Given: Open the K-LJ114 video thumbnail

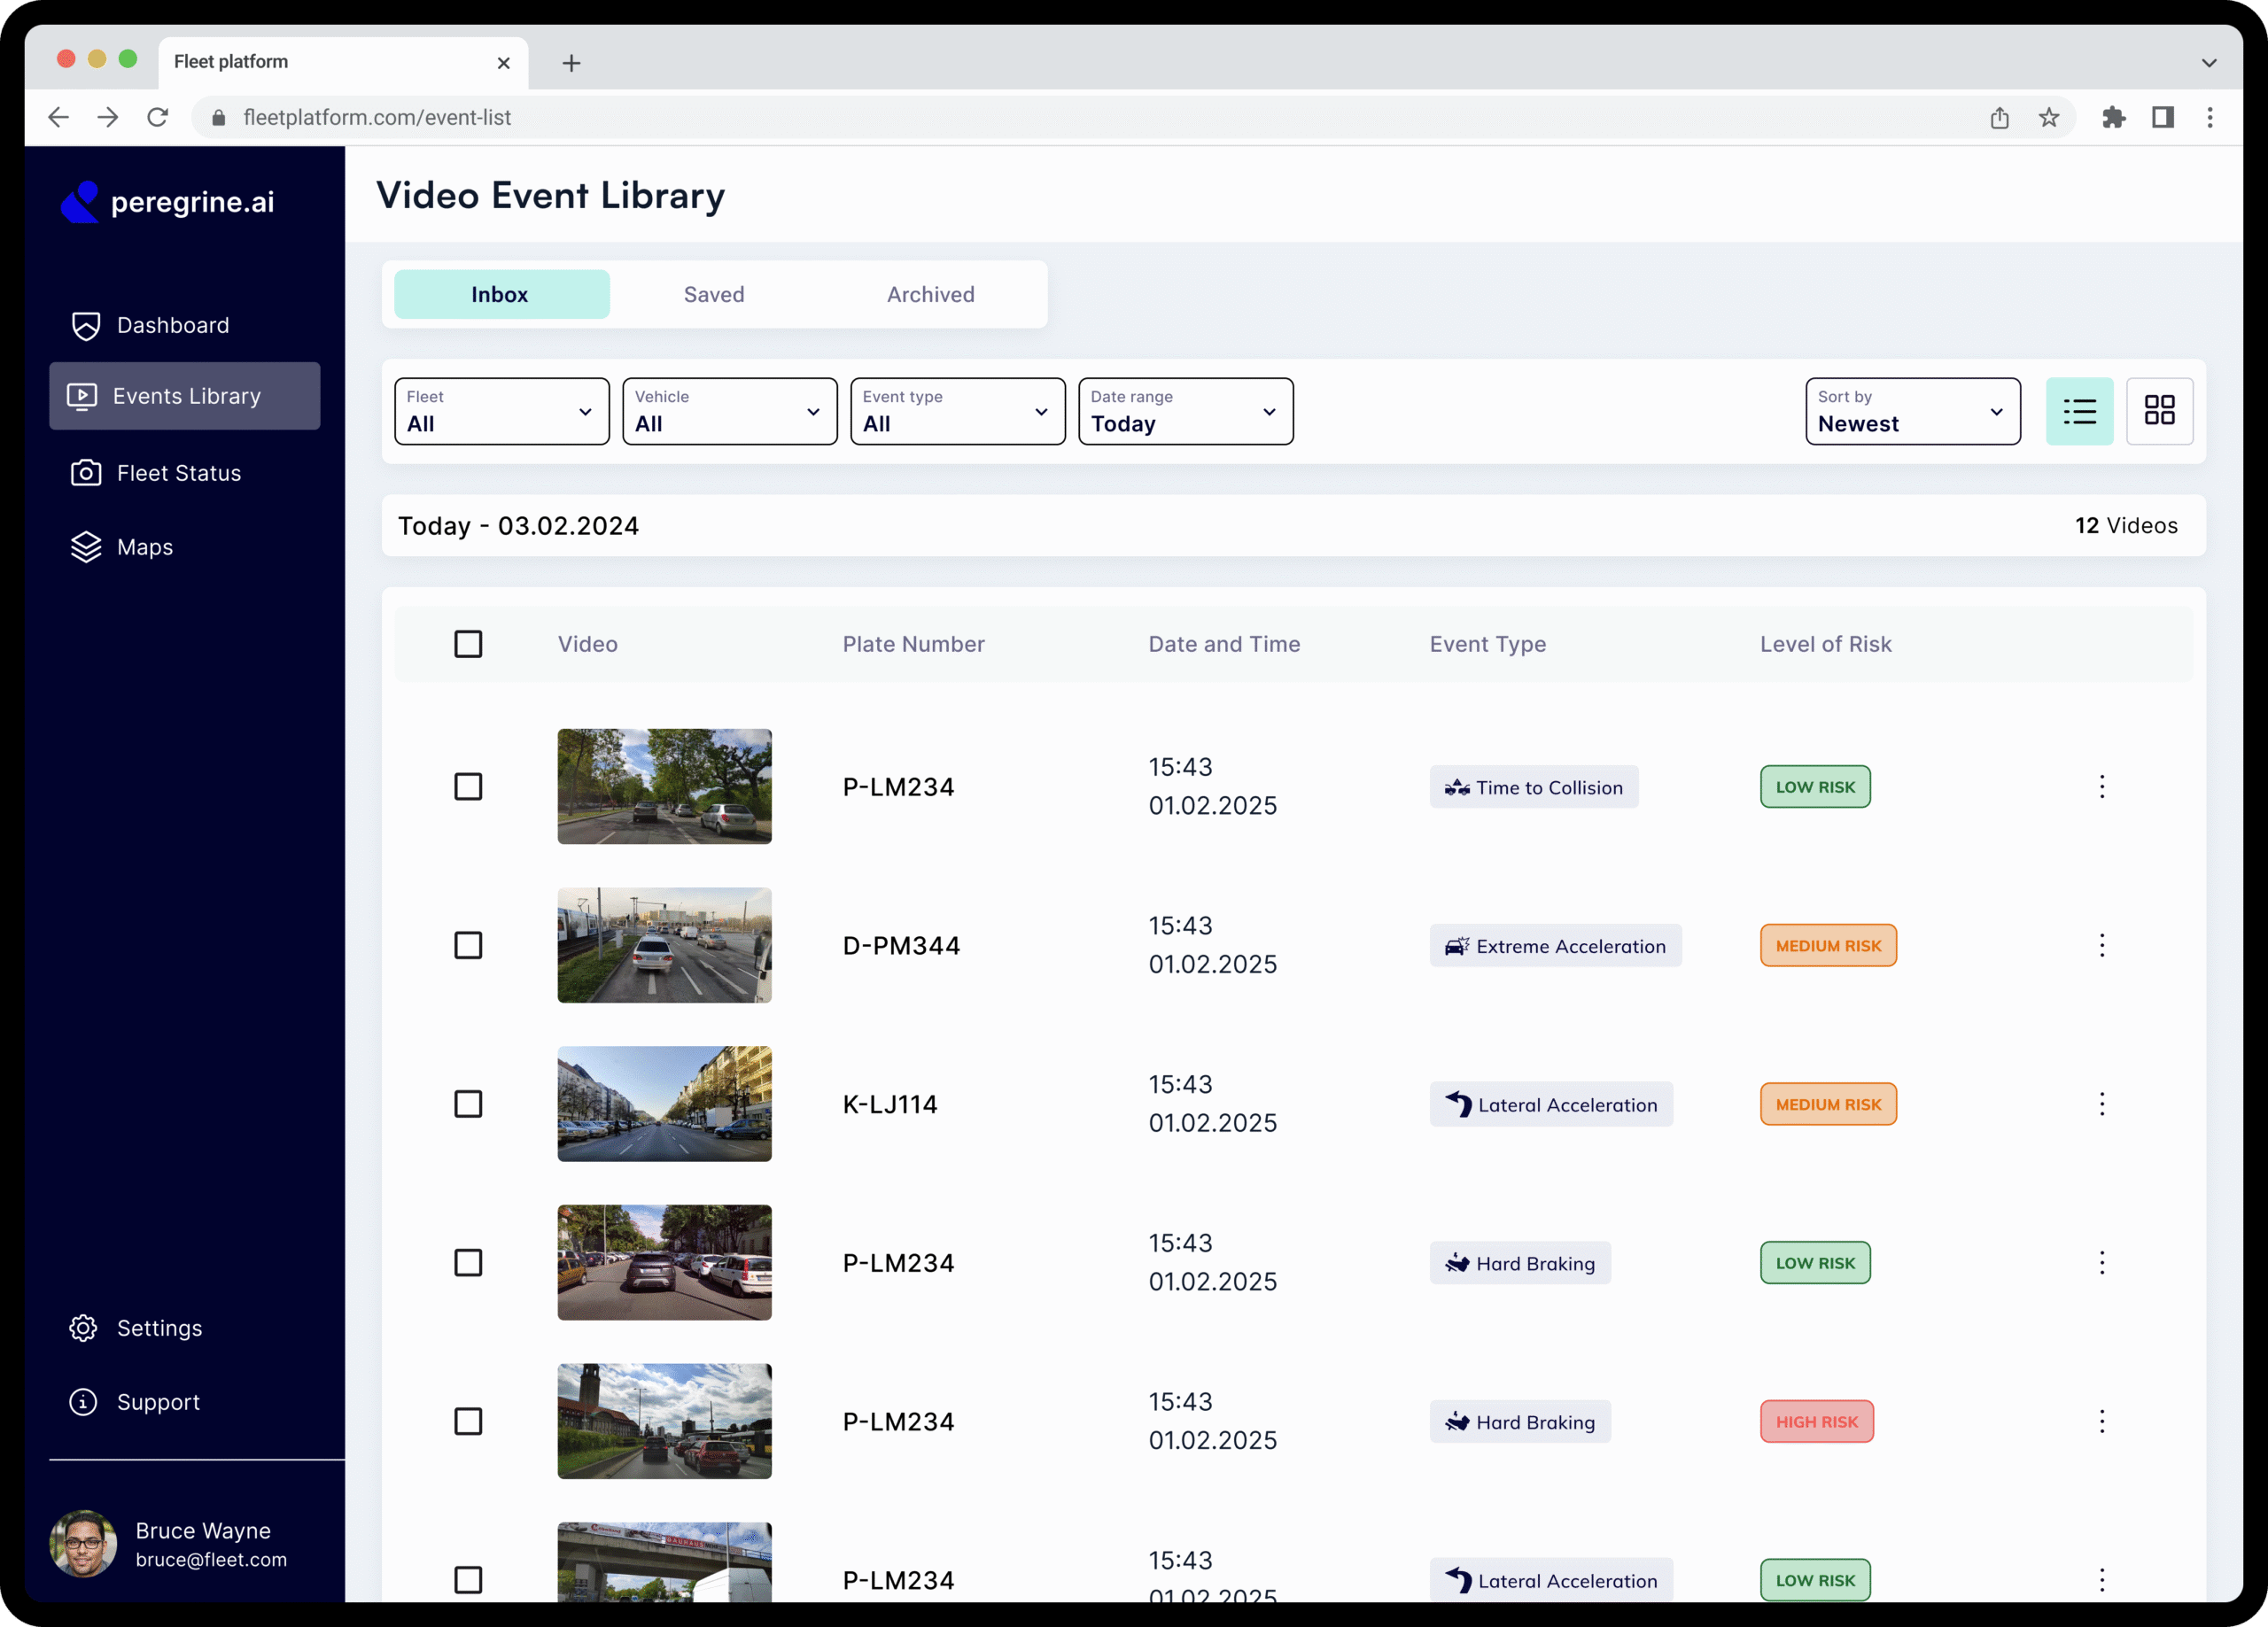Looking at the screenshot, I should pyautogui.click(x=664, y=1104).
